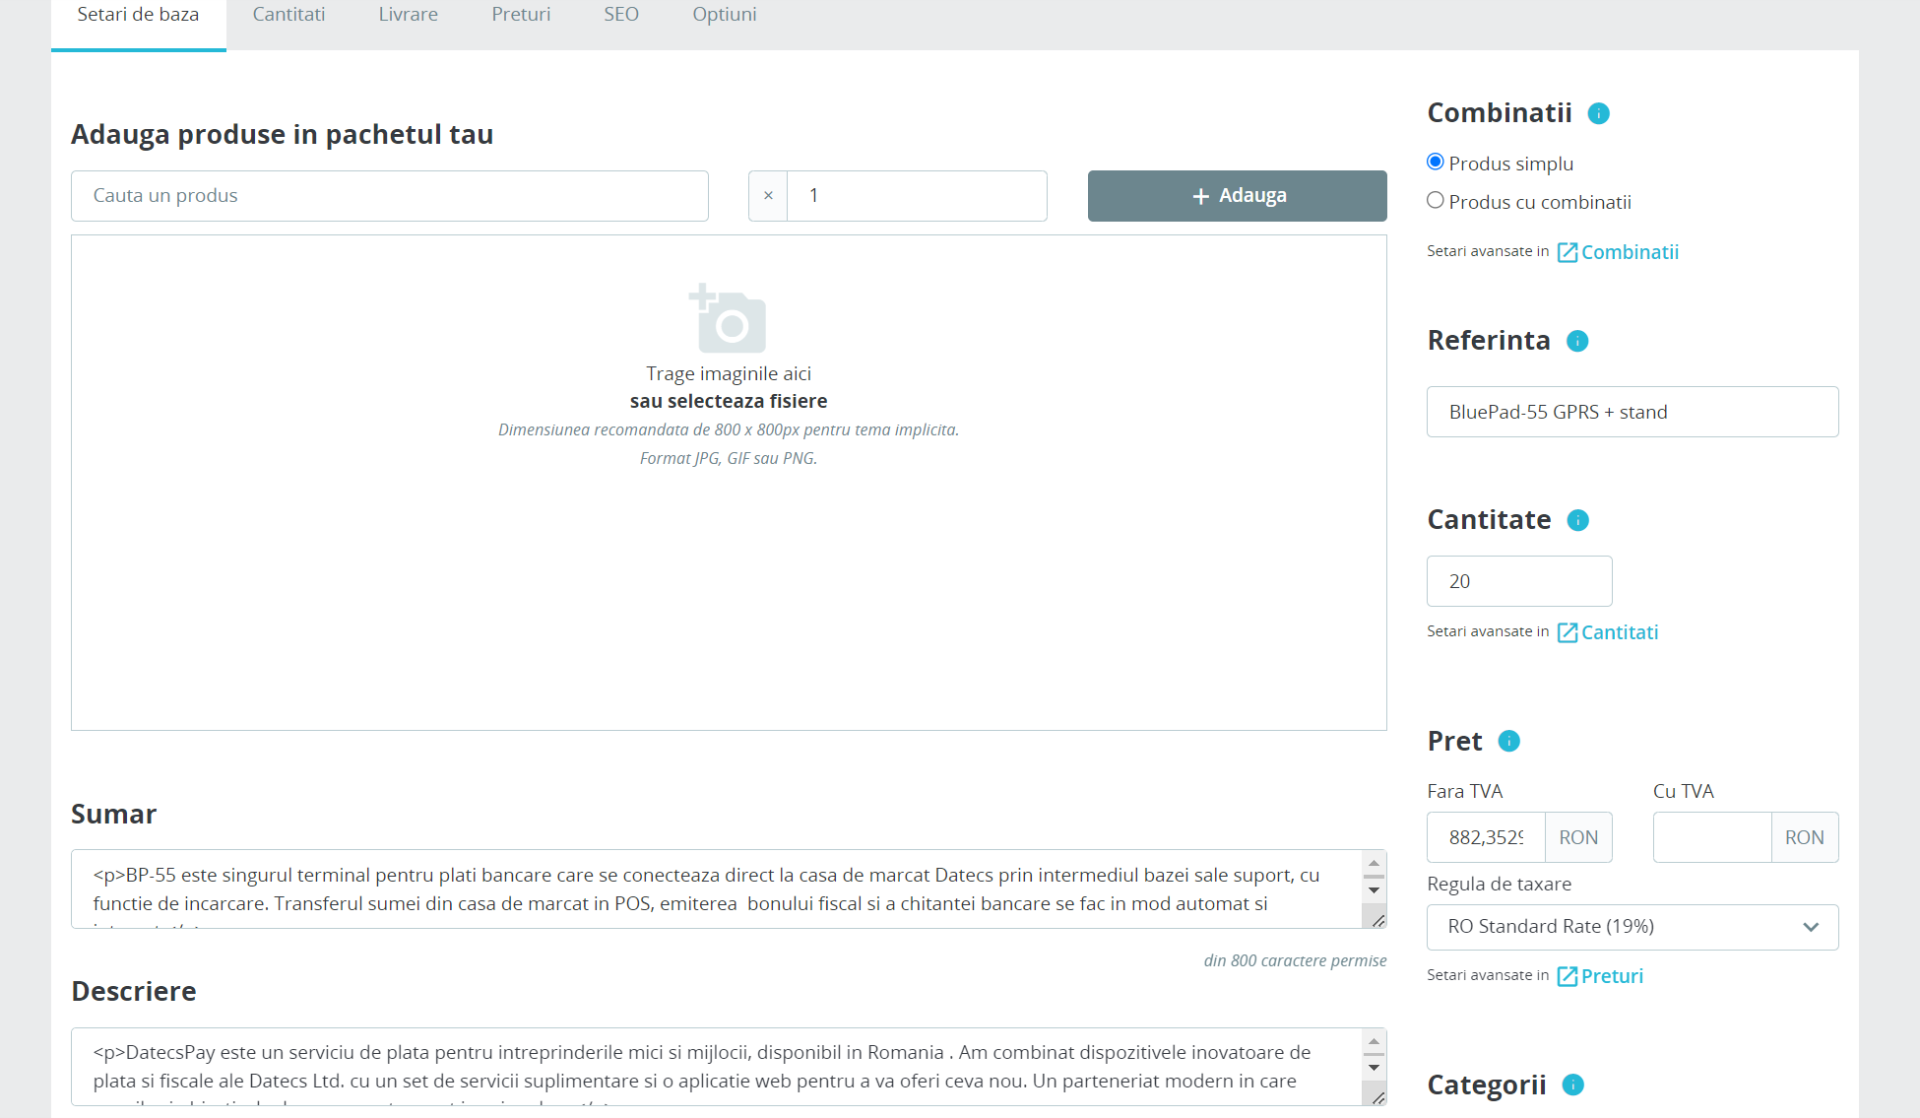Open the Regula de taxare dropdown
Image resolution: width=1920 pixels, height=1118 pixels.
tap(1631, 927)
